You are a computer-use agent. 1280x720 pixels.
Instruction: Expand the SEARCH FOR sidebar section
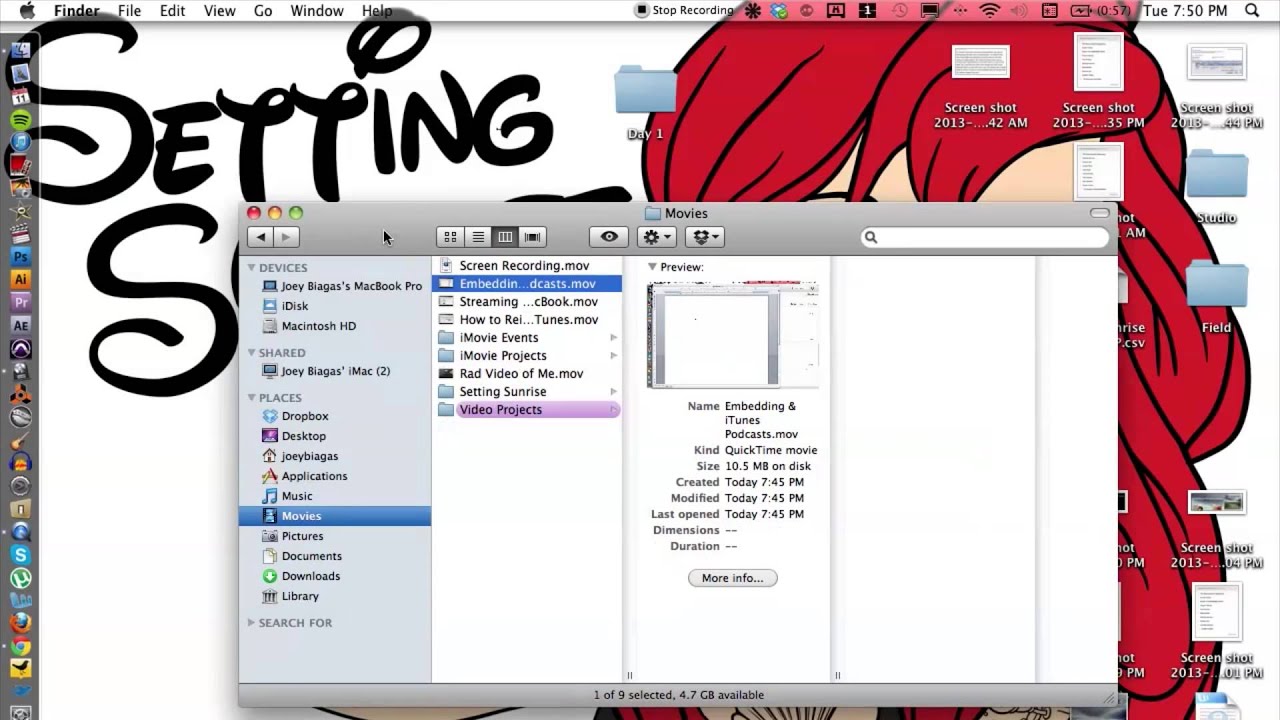(252, 623)
